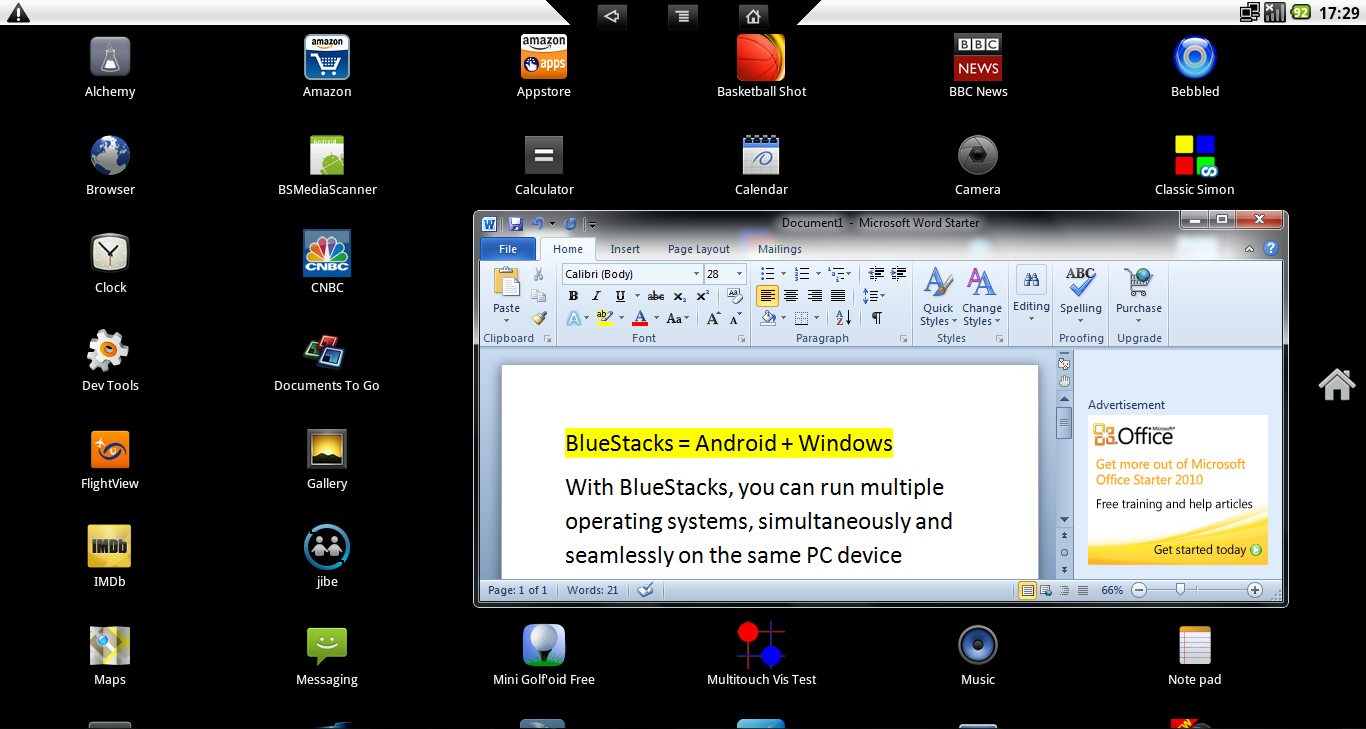
Task: Click the Save floppy disk icon
Action: click(x=516, y=224)
